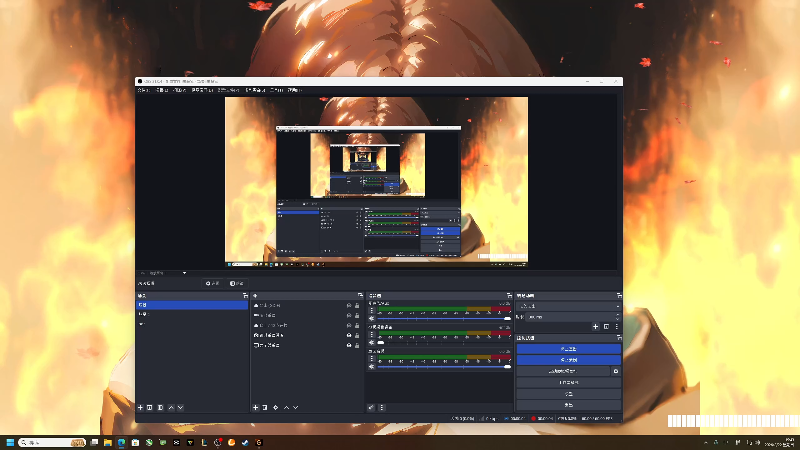Click the third channel volume slider
The width and height of the screenshot is (800, 450).
point(444,367)
